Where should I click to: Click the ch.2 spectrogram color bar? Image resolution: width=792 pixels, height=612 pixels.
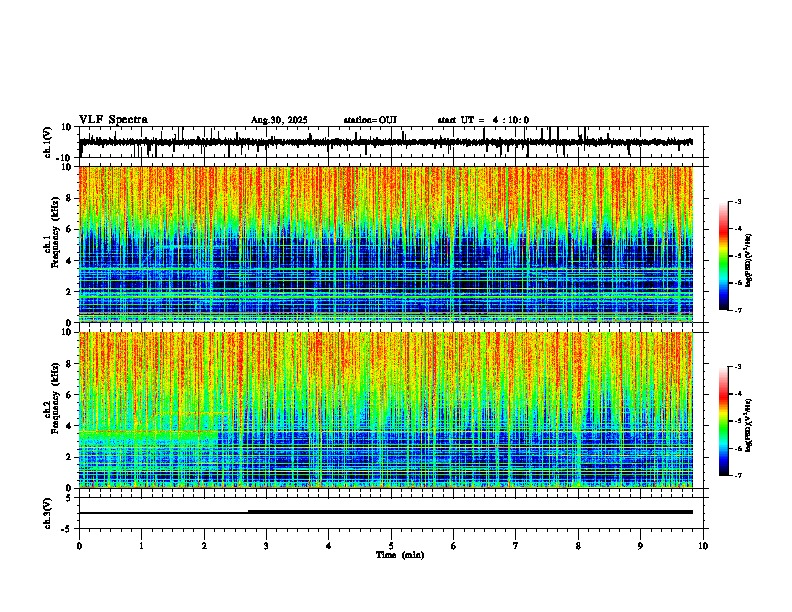click(724, 421)
